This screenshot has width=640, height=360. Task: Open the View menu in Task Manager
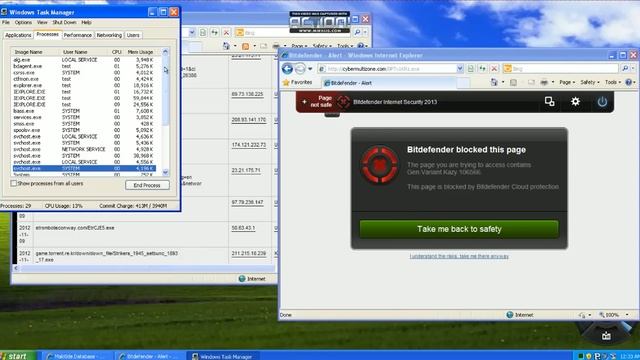pos(42,22)
